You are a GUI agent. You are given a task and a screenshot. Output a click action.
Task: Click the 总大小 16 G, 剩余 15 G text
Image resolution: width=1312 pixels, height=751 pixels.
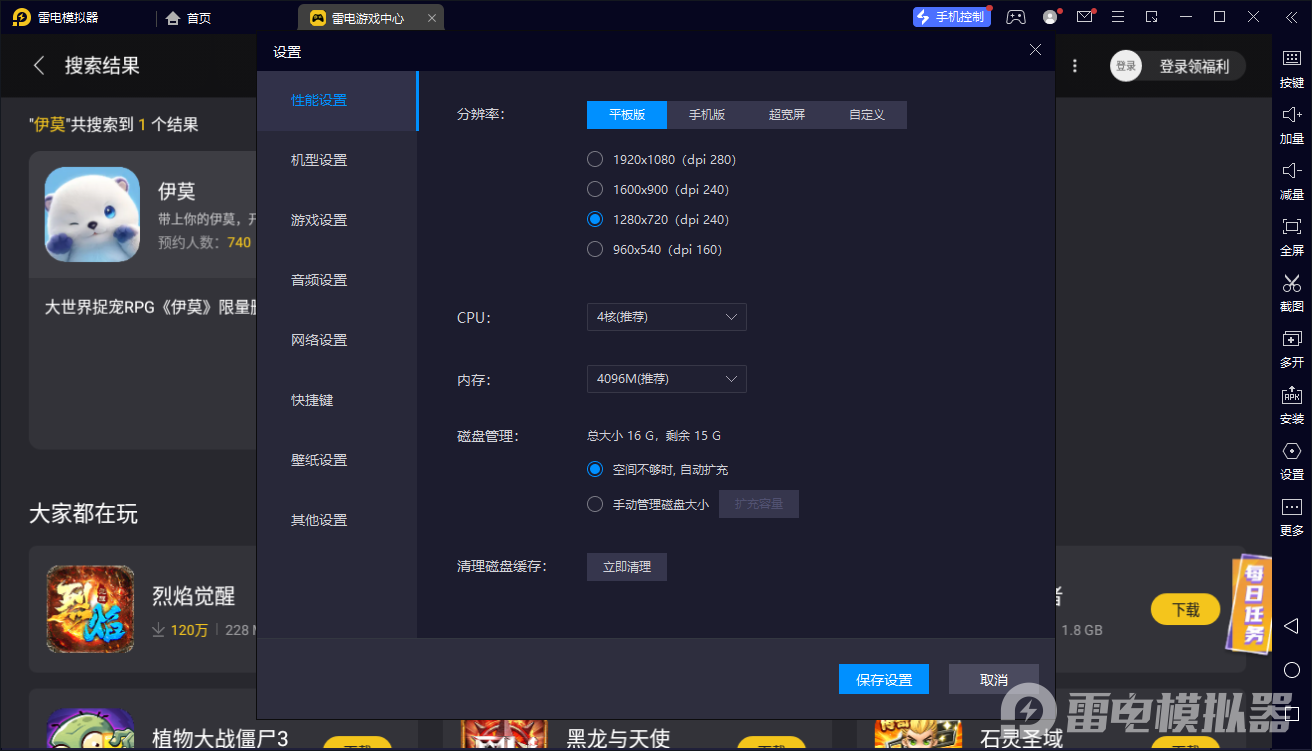coord(654,436)
